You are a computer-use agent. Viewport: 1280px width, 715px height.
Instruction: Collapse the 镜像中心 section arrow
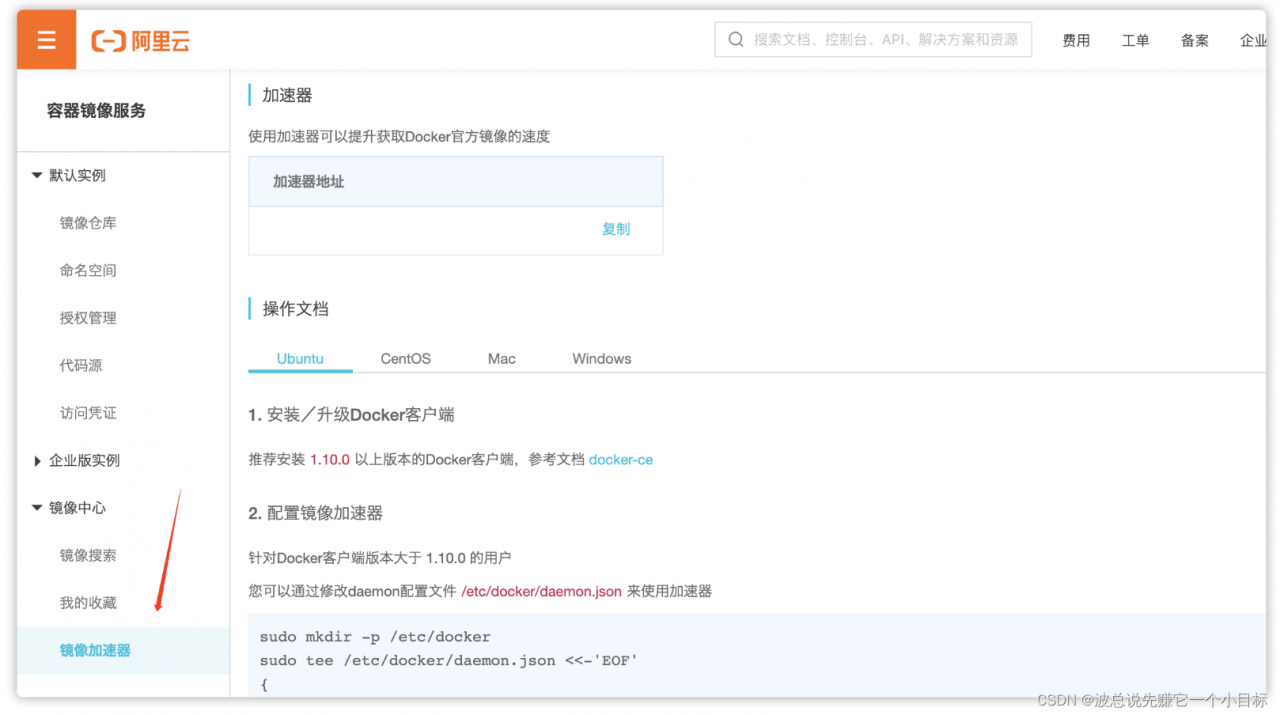pos(37,508)
